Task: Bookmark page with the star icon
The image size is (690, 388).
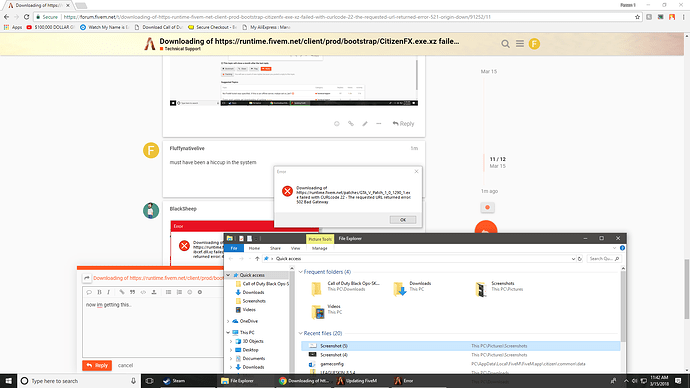Action: (637, 17)
